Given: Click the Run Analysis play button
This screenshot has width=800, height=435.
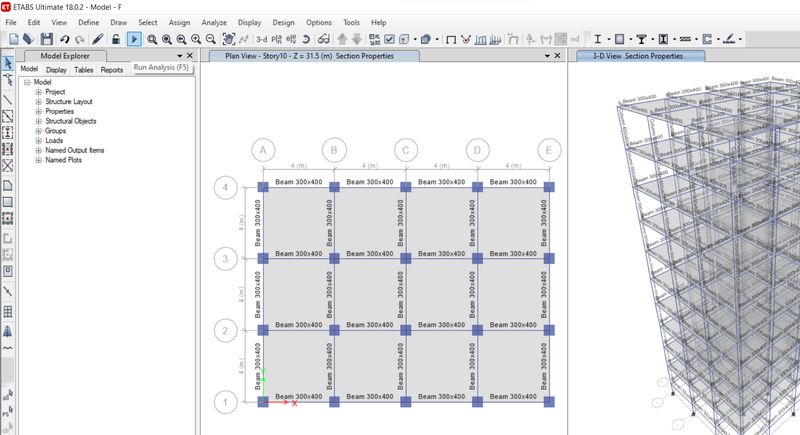Looking at the screenshot, I should 134,39.
